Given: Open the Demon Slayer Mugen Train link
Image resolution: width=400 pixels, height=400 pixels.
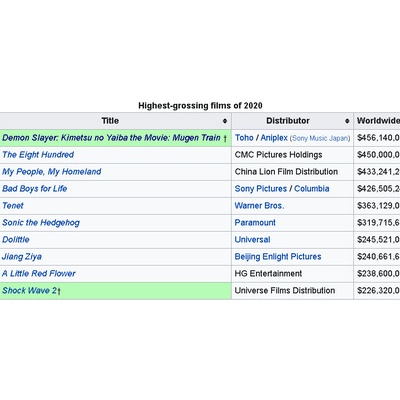Looking at the screenshot, I should coord(111,138).
